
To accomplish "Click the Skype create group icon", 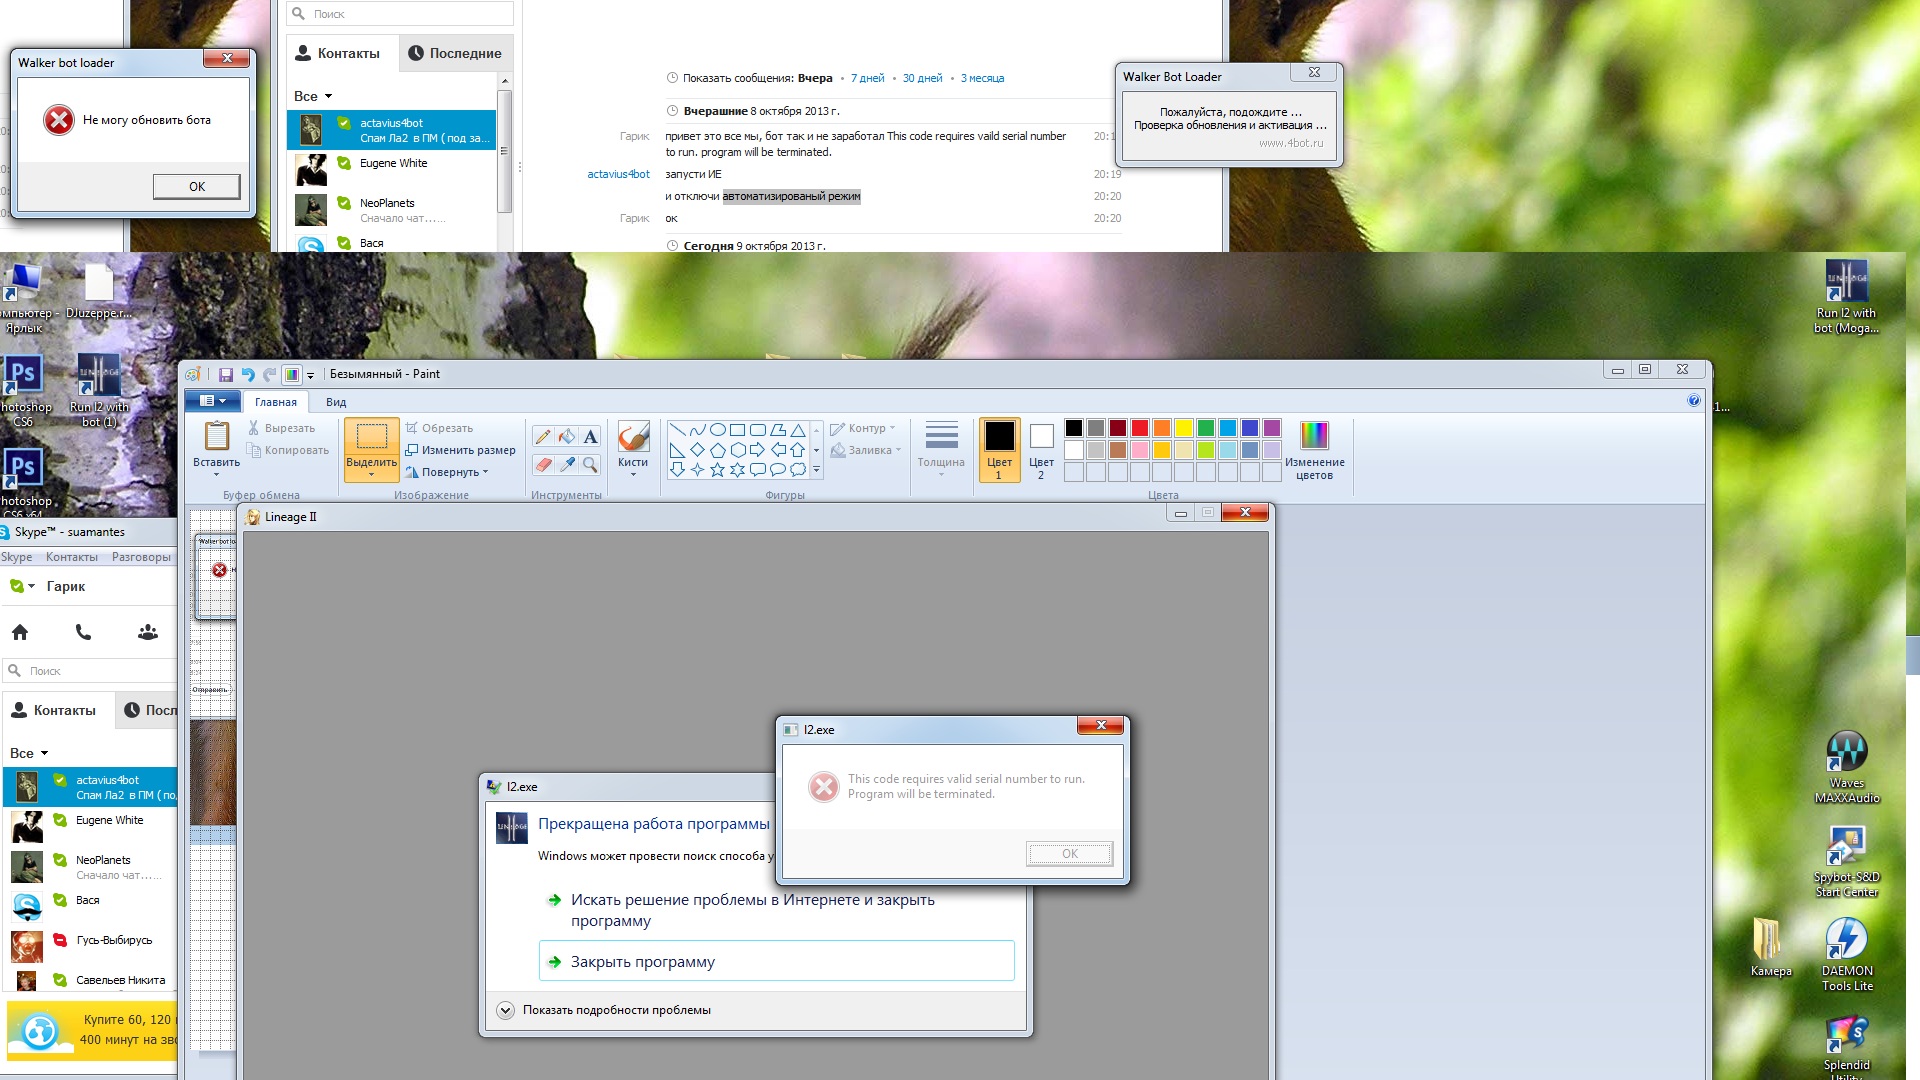I will coord(148,632).
